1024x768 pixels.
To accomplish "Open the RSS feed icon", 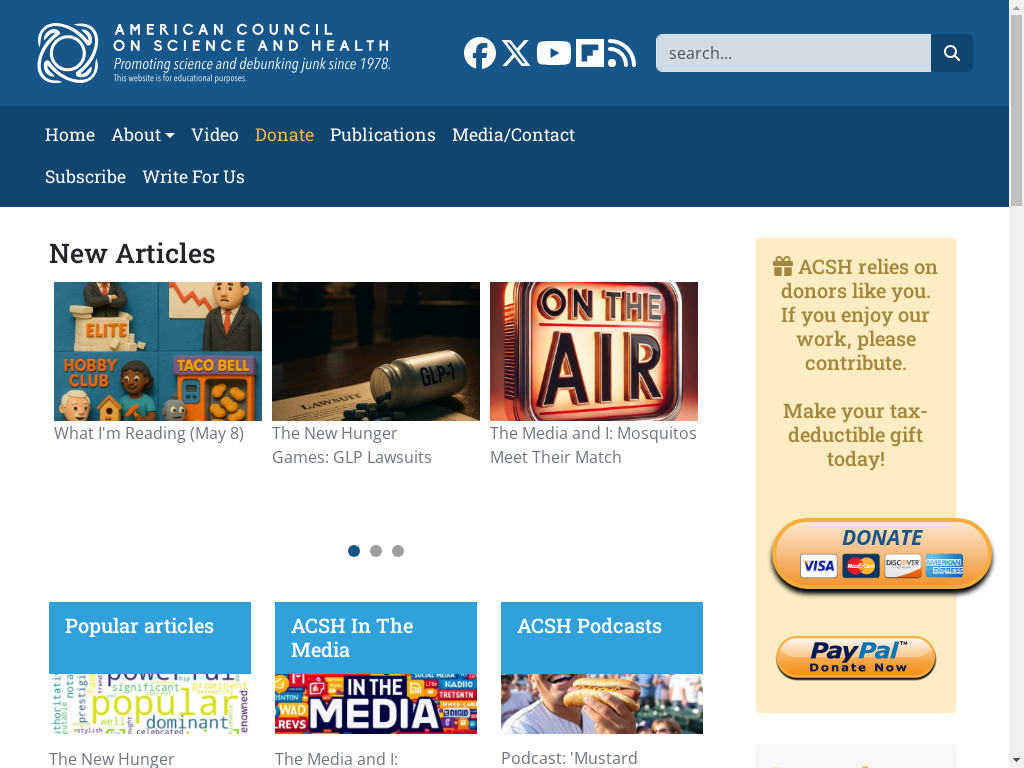I will [622, 53].
